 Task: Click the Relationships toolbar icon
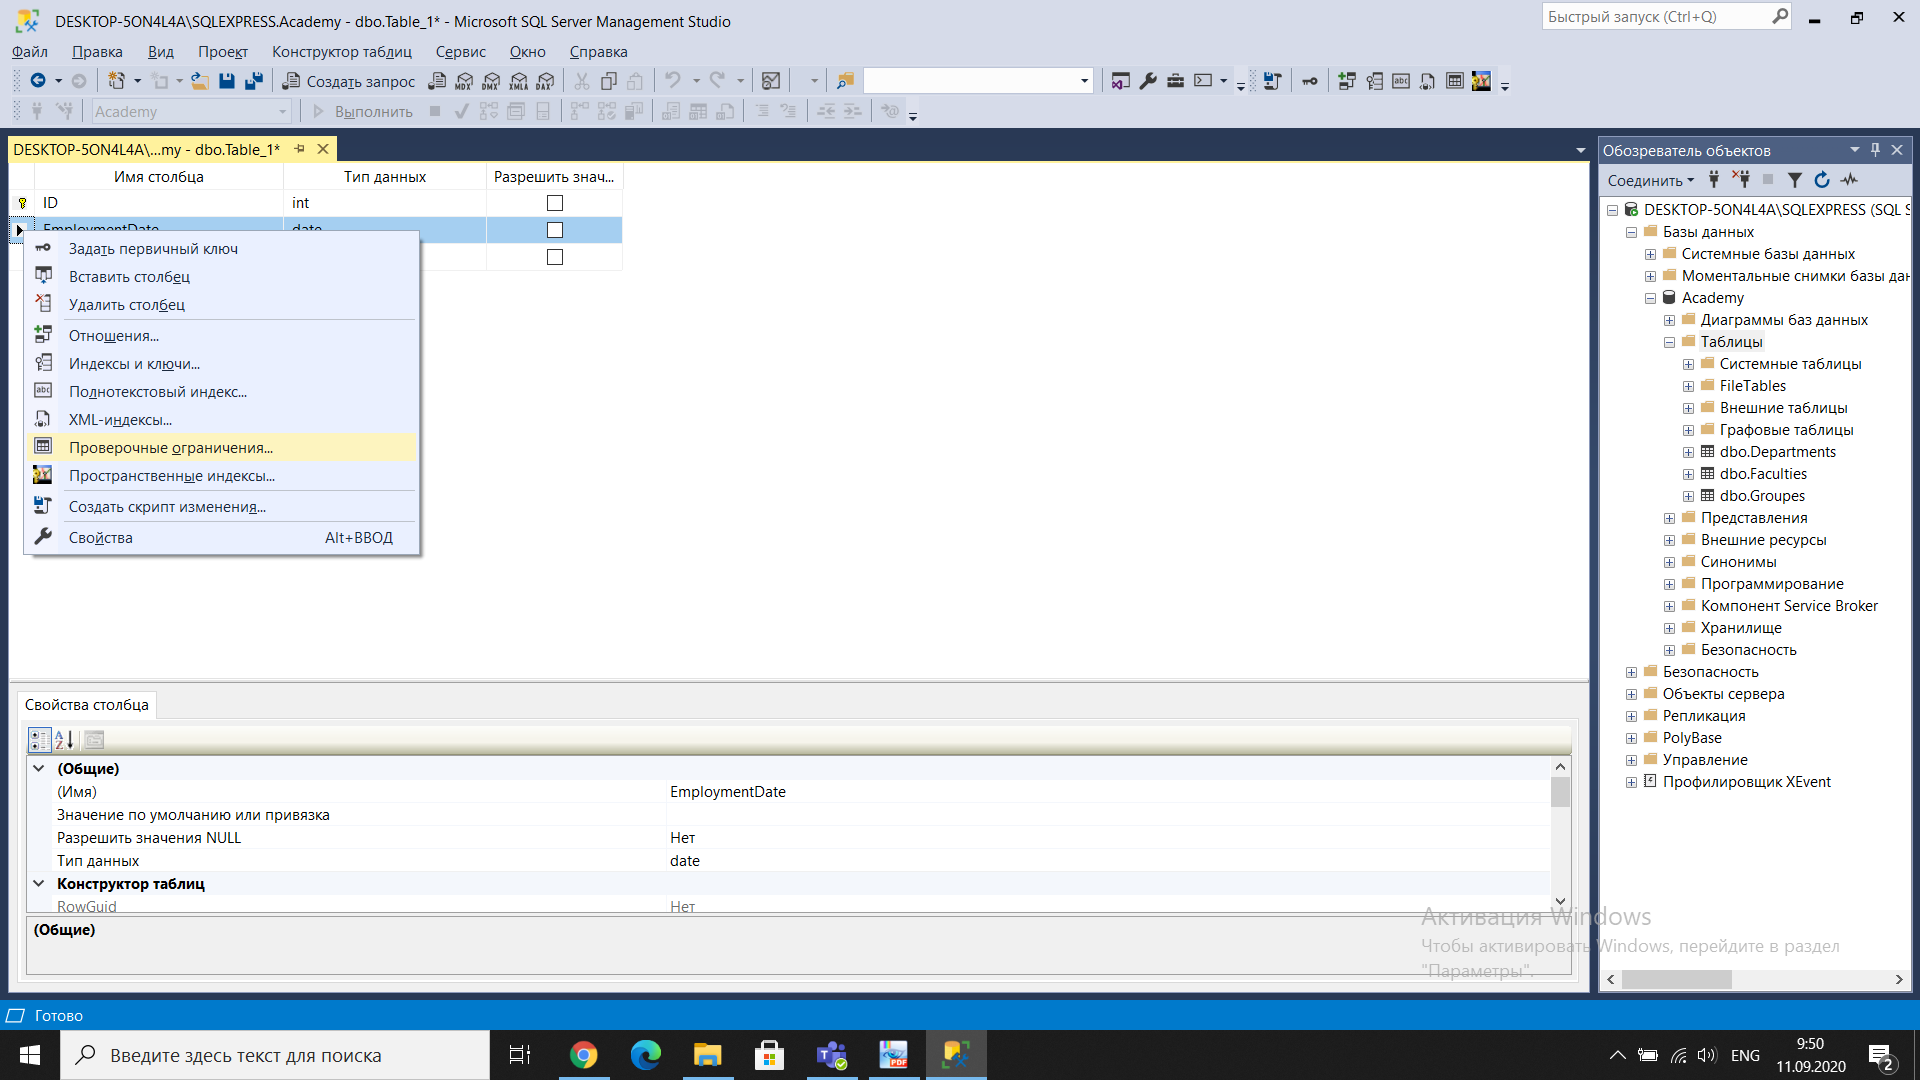(1347, 81)
